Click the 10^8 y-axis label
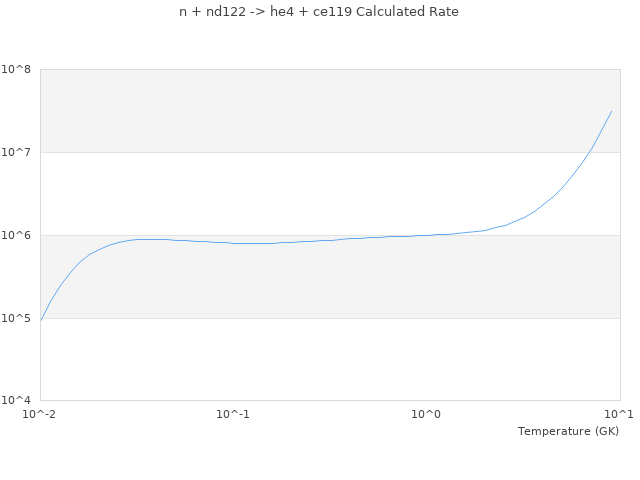640x480 pixels. click(x=16, y=70)
